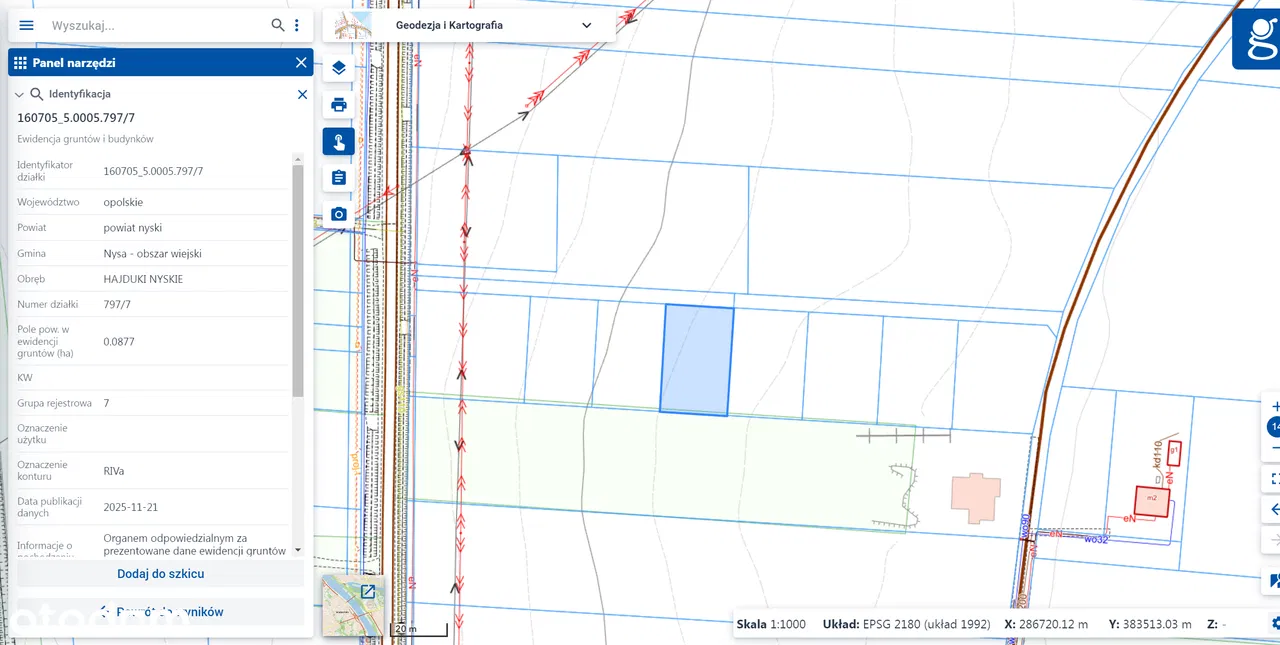Click the Dodaj do szkicu button

tap(160, 573)
